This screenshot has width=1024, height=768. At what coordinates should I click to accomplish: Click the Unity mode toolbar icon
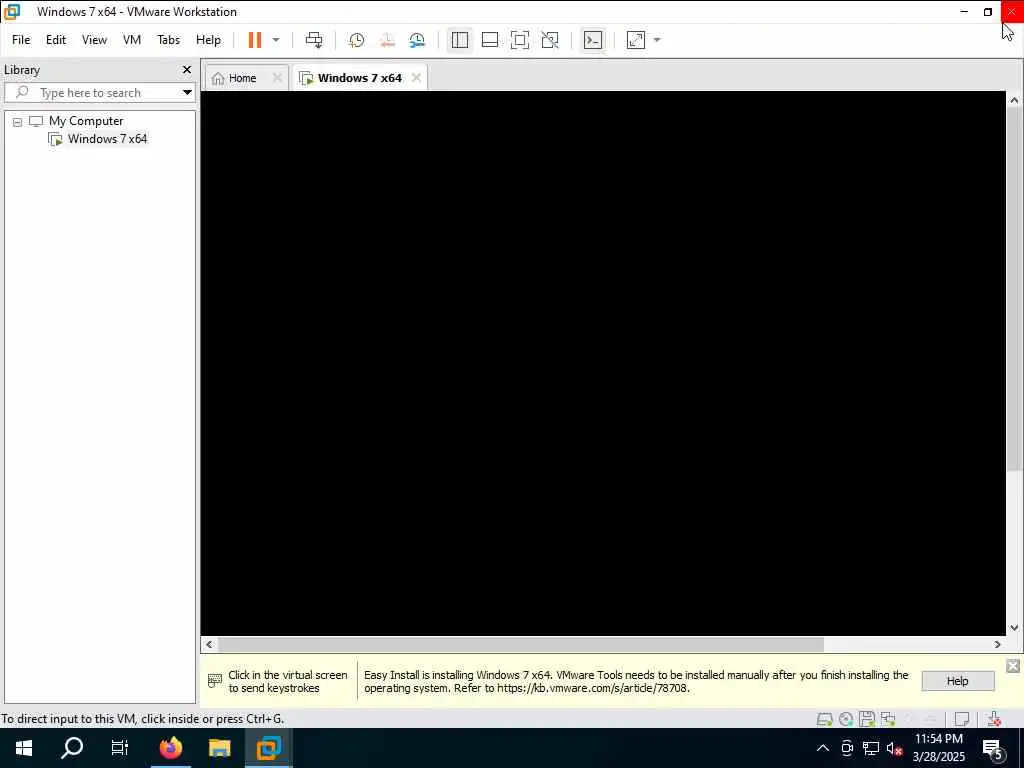tap(550, 40)
